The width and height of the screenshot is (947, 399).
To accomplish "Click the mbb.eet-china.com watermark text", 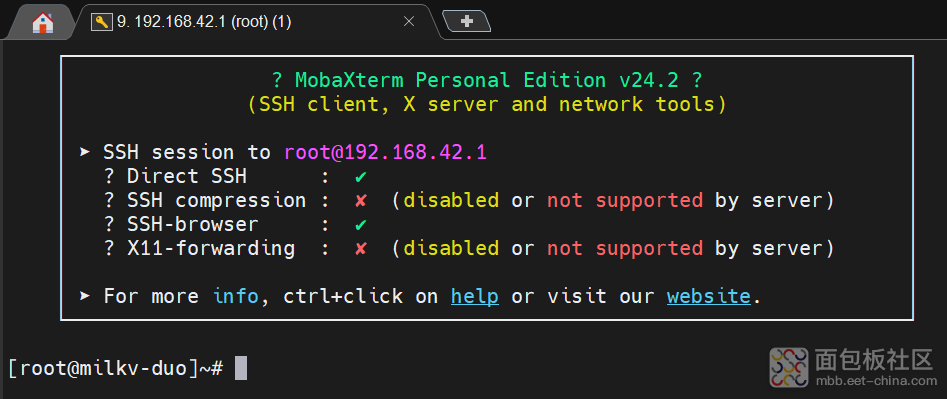I will tap(874, 381).
